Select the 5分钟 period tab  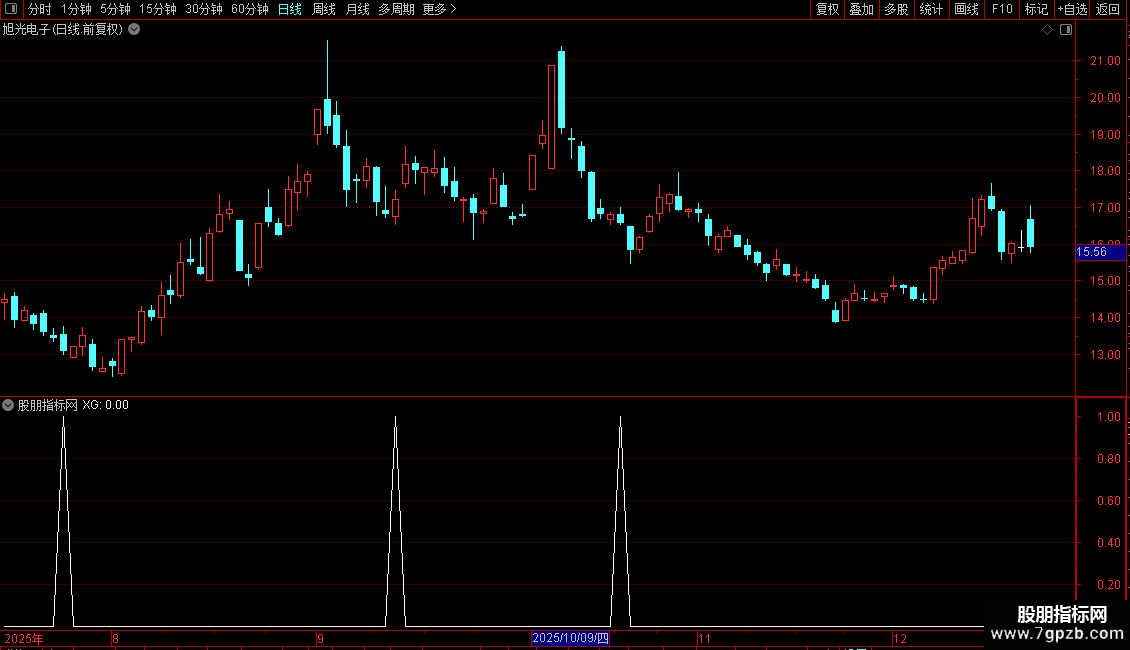[115, 9]
